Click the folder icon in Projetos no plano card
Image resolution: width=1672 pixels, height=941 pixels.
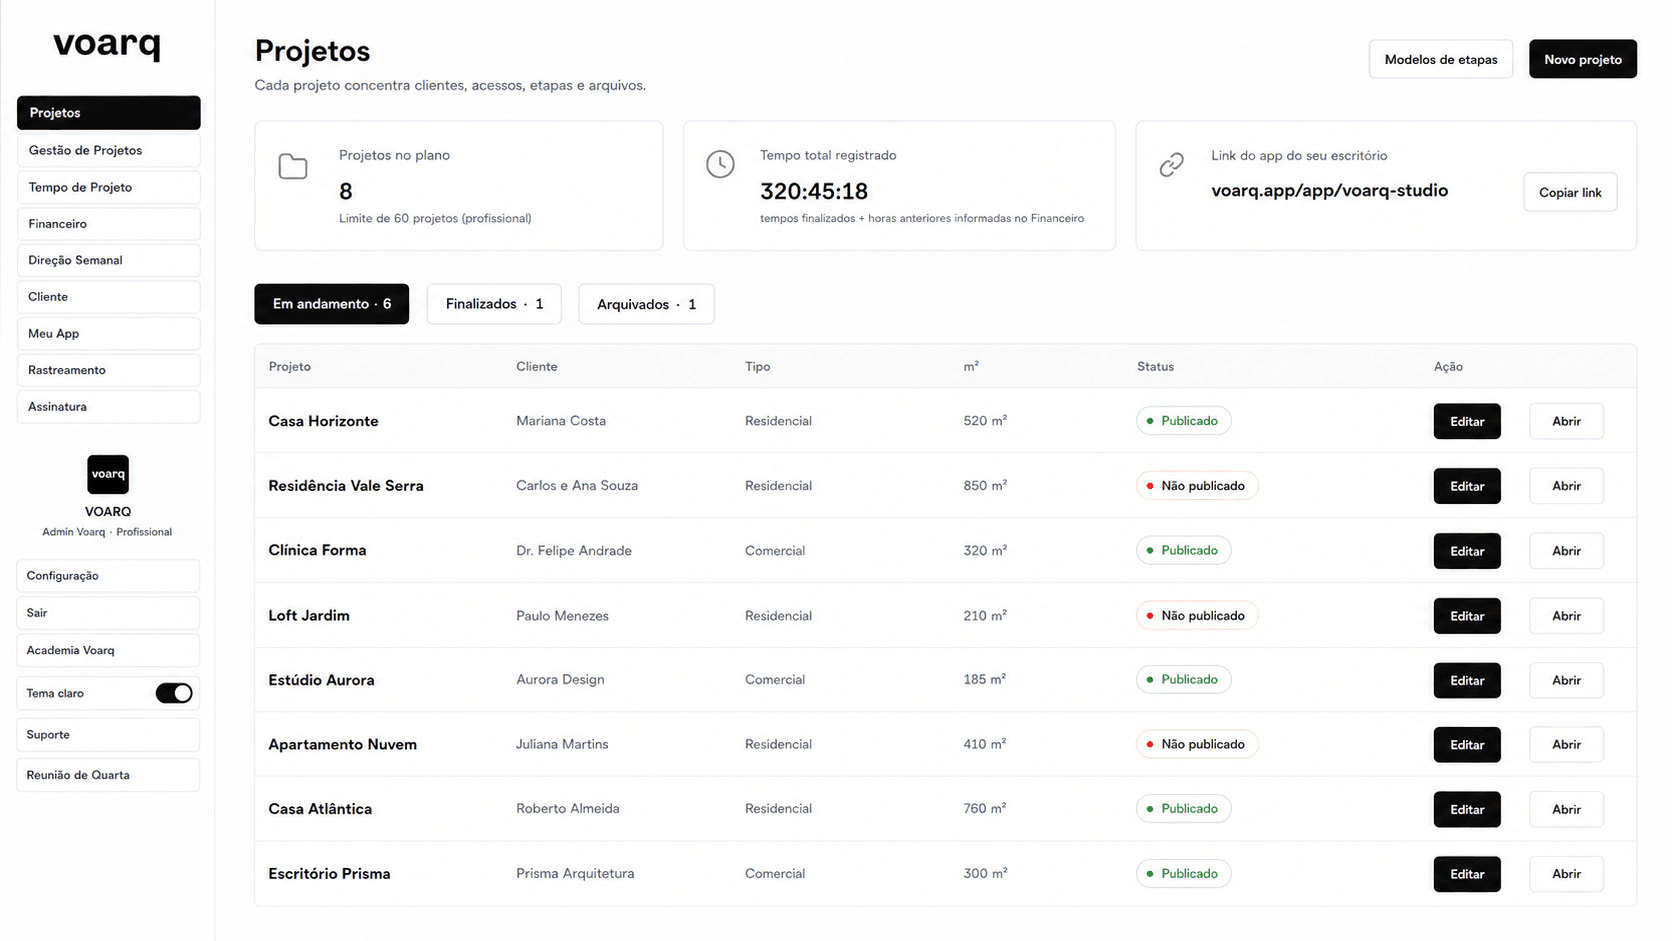click(293, 167)
